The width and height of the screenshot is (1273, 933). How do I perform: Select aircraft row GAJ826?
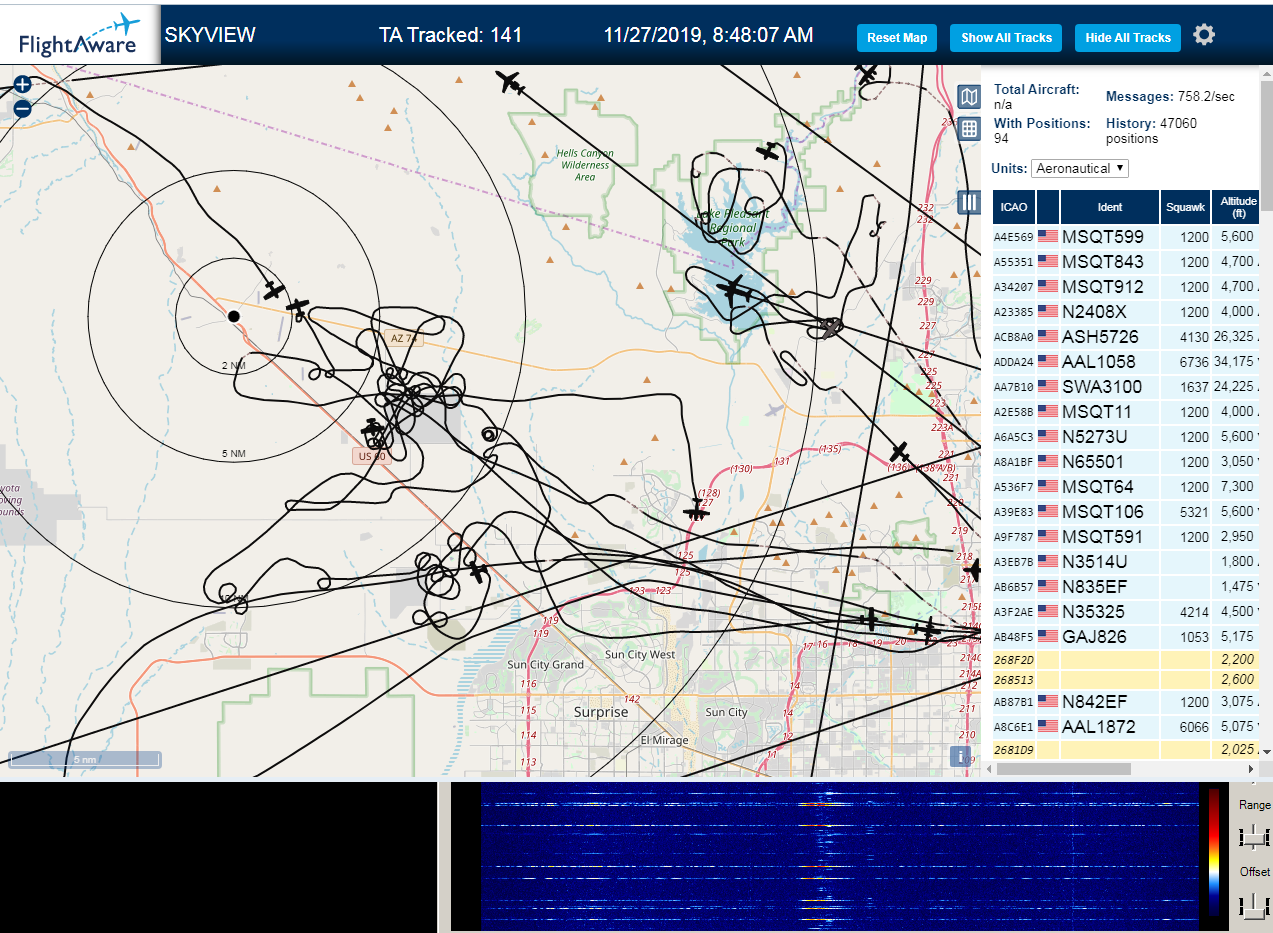coord(1126,636)
